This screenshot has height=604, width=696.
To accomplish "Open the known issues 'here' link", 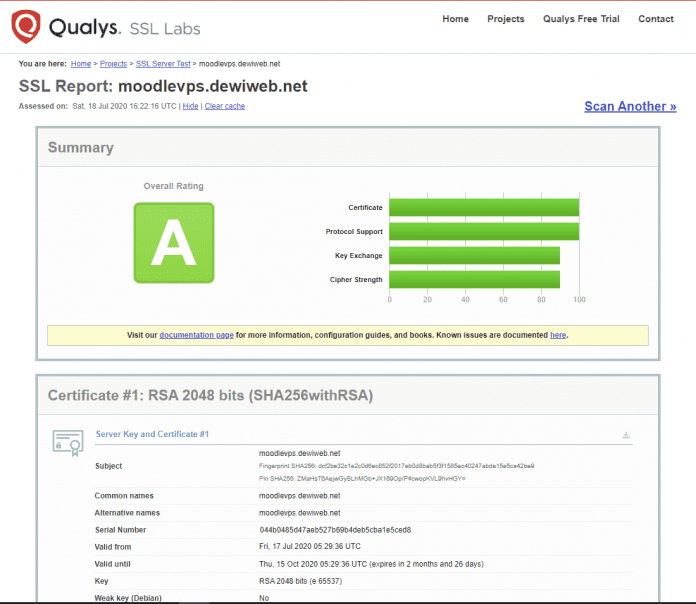I will (x=558, y=335).
